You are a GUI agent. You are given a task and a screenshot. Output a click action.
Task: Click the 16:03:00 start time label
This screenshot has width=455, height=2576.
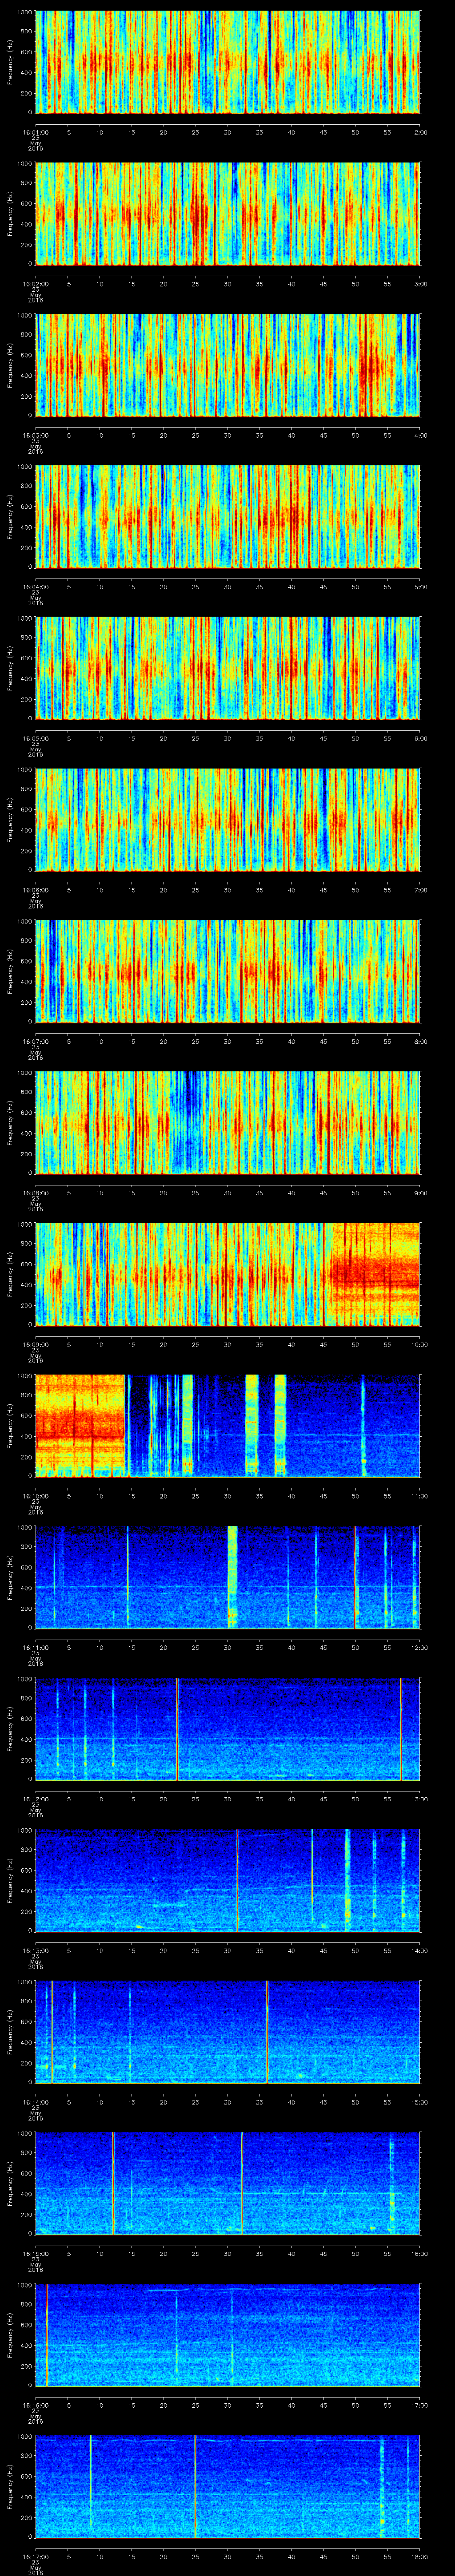35,435
